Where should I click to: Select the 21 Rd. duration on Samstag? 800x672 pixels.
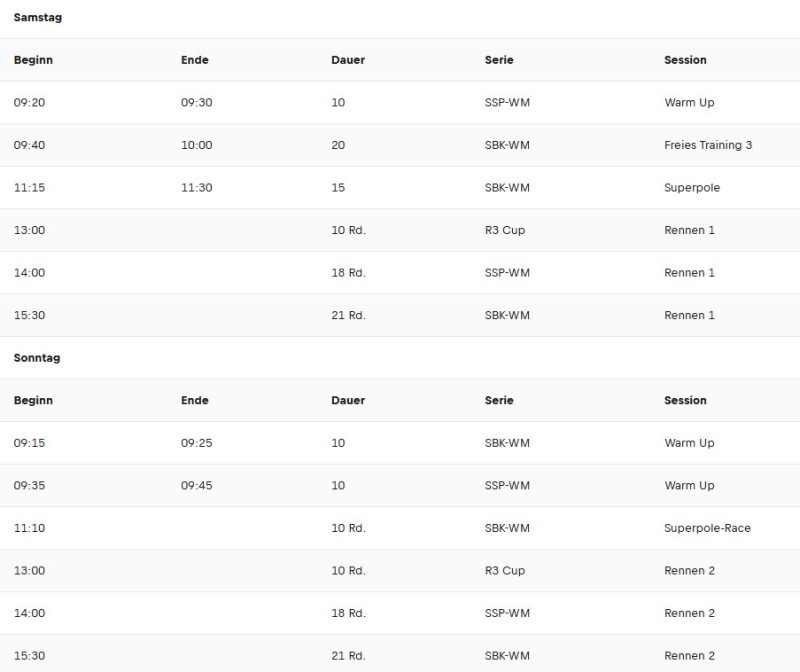tap(348, 315)
